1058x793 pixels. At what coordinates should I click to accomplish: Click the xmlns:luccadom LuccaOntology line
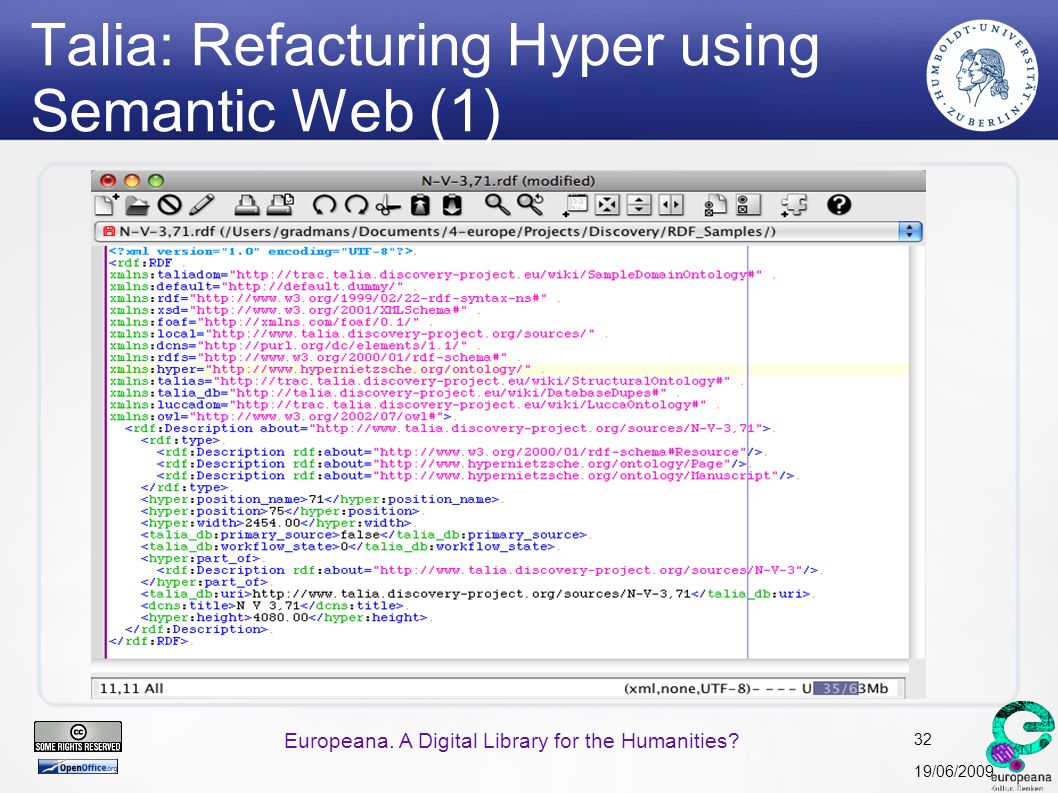(x=408, y=404)
